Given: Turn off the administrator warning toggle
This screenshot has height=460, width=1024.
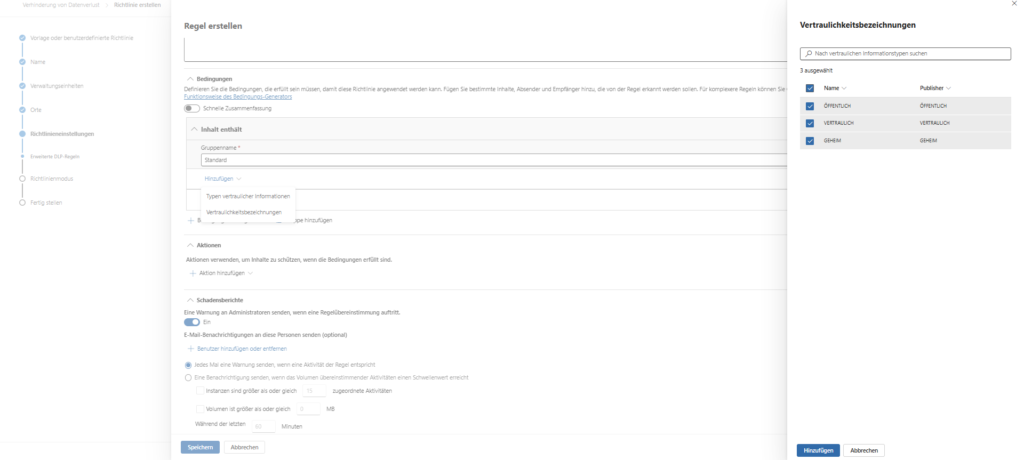Looking at the screenshot, I should (x=192, y=322).
